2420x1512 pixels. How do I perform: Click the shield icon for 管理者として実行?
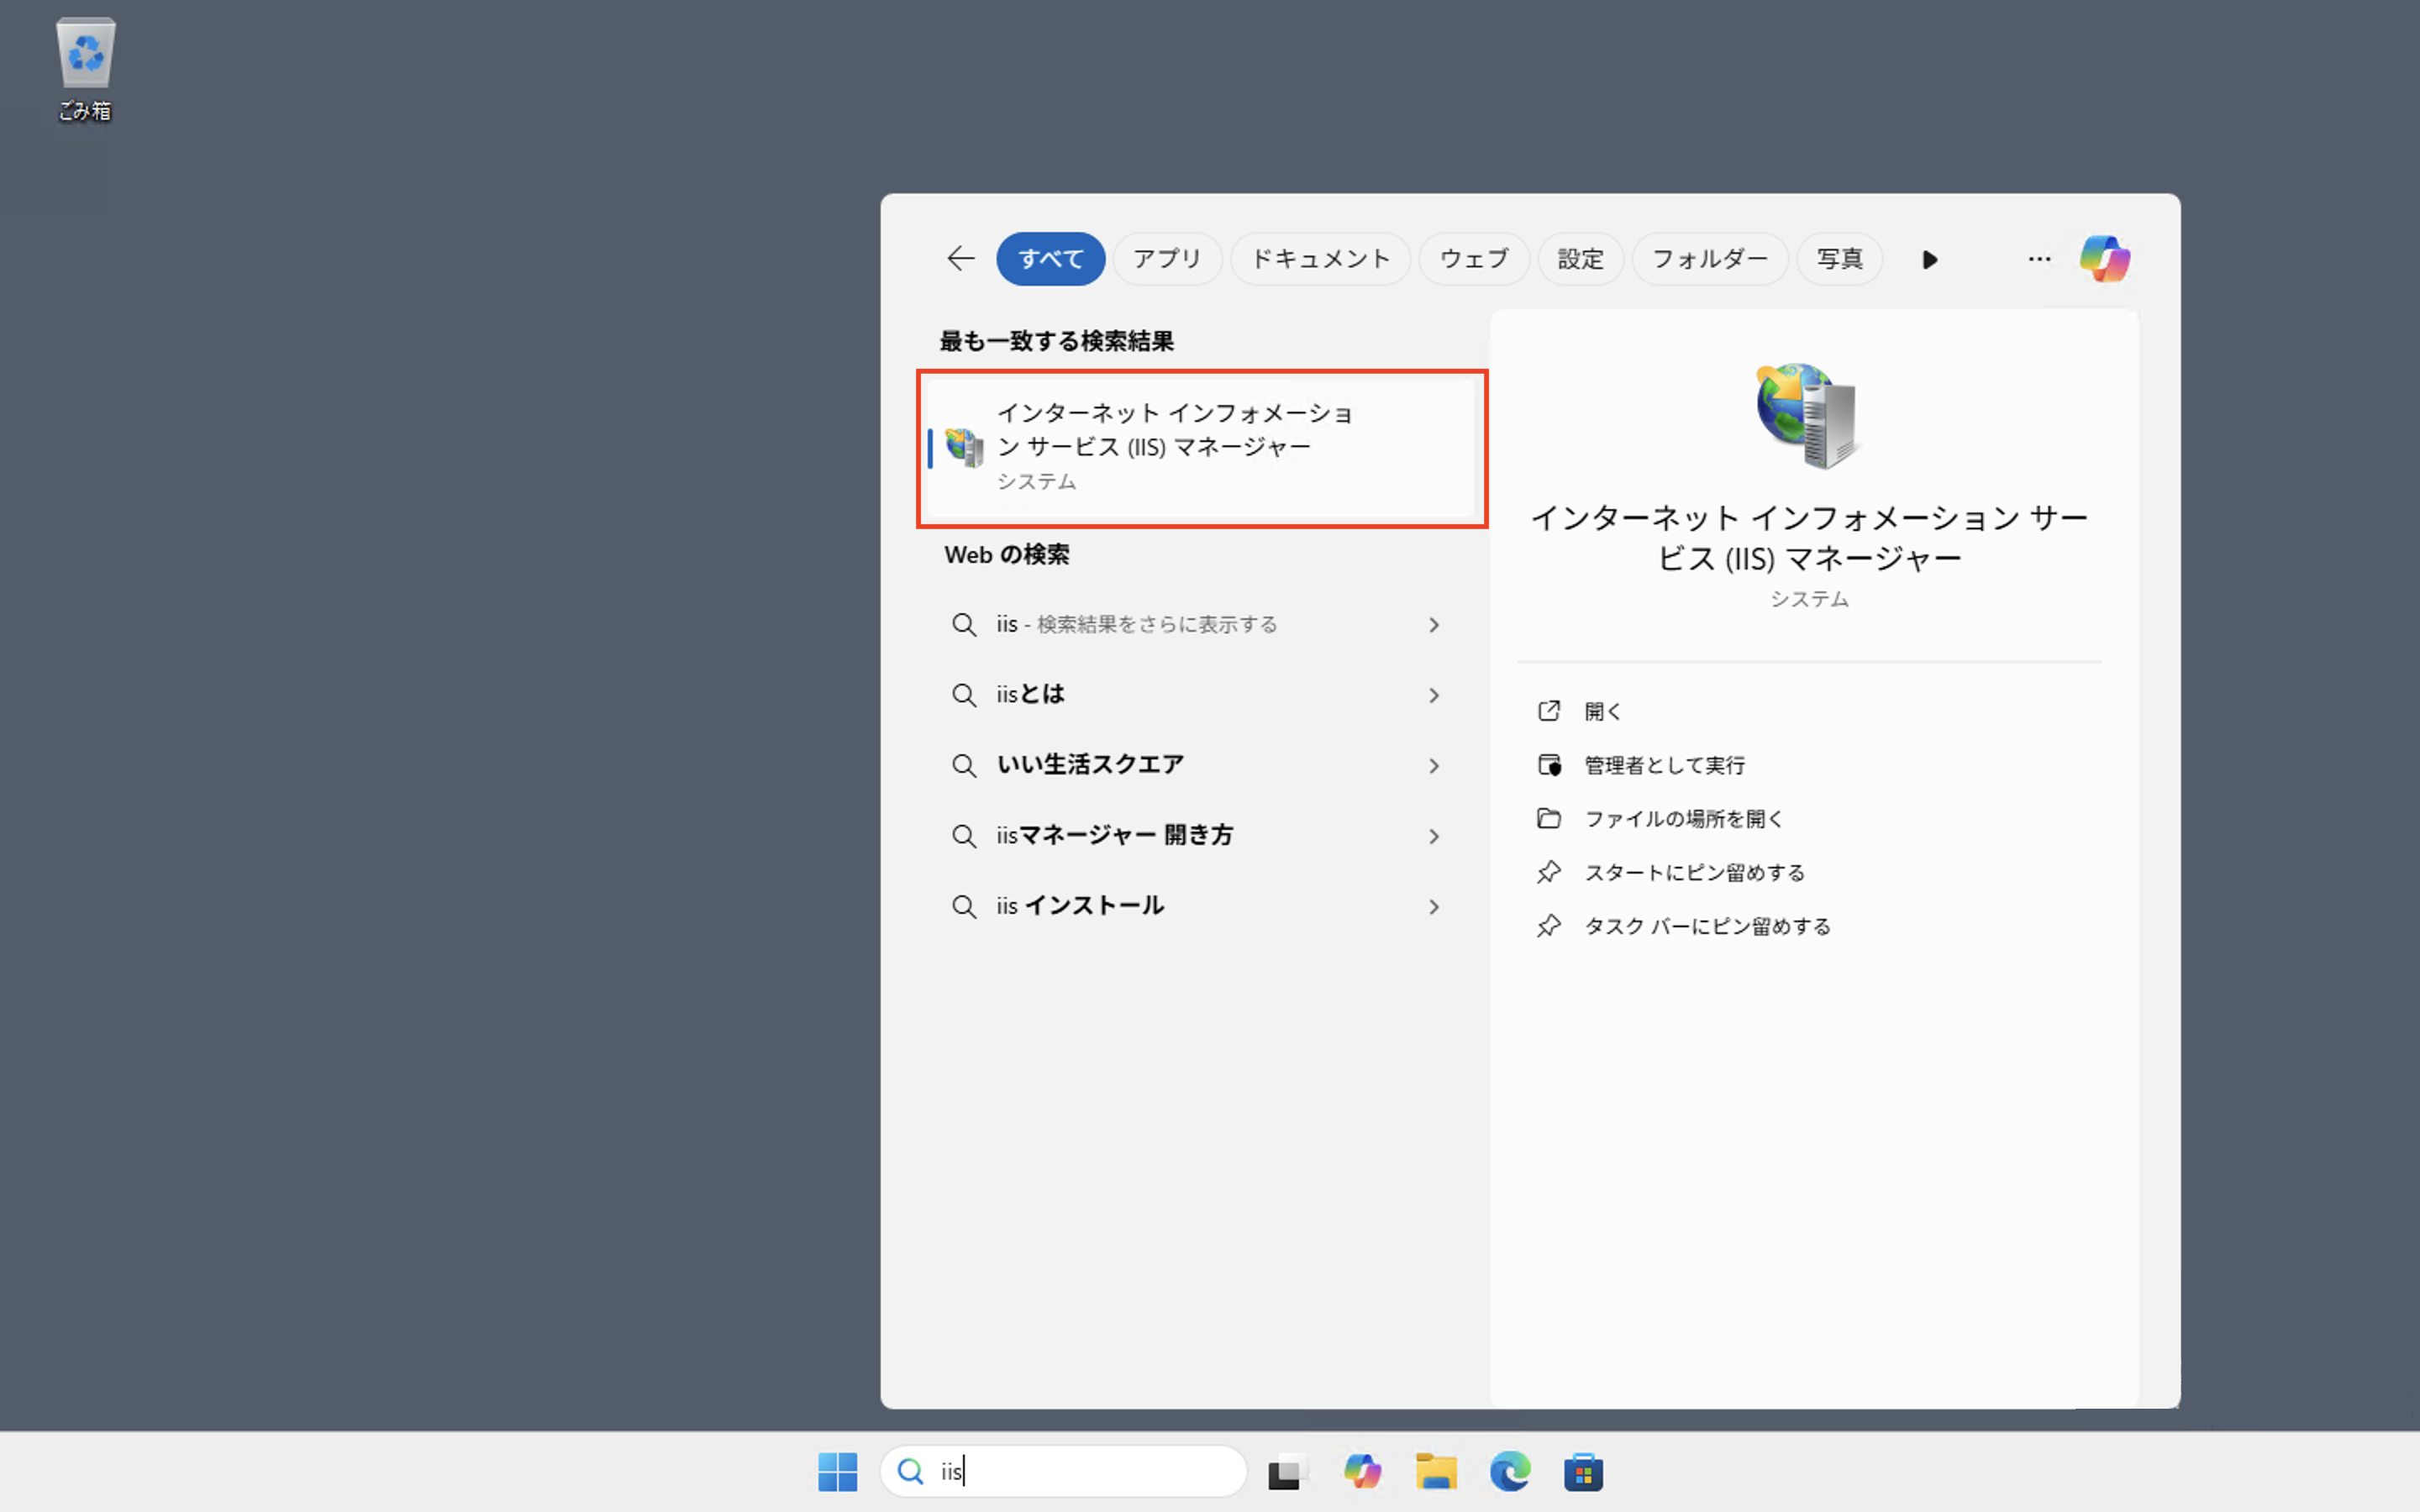pyautogui.click(x=1549, y=765)
